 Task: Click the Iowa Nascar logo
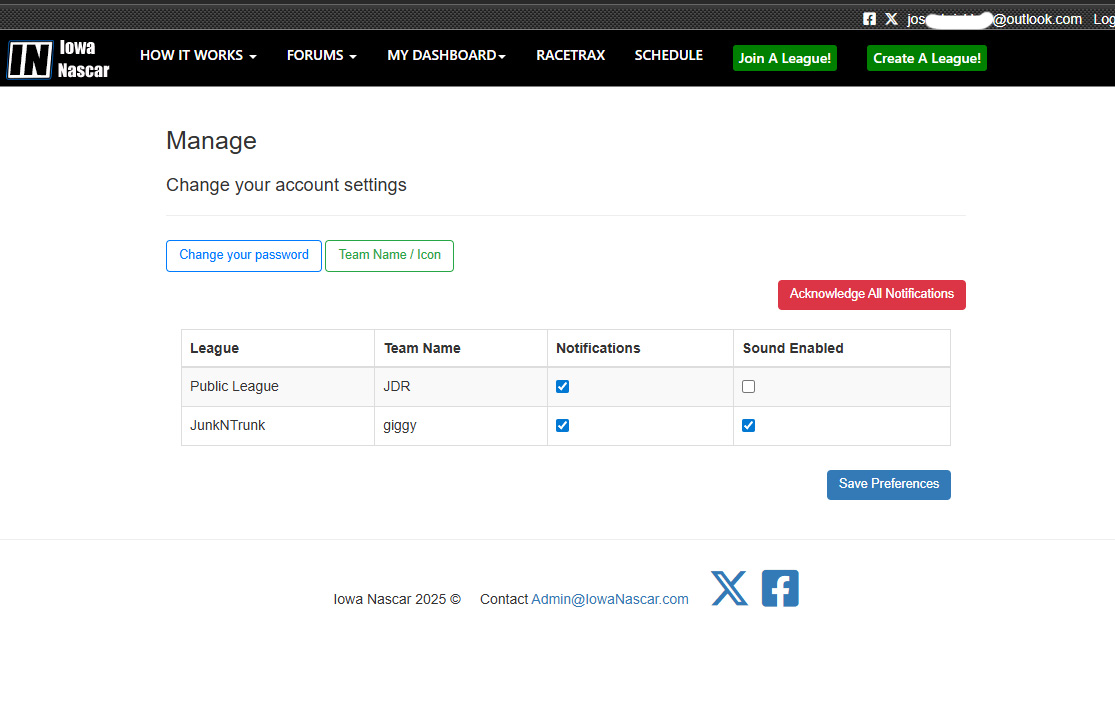pyautogui.click(x=58, y=59)
